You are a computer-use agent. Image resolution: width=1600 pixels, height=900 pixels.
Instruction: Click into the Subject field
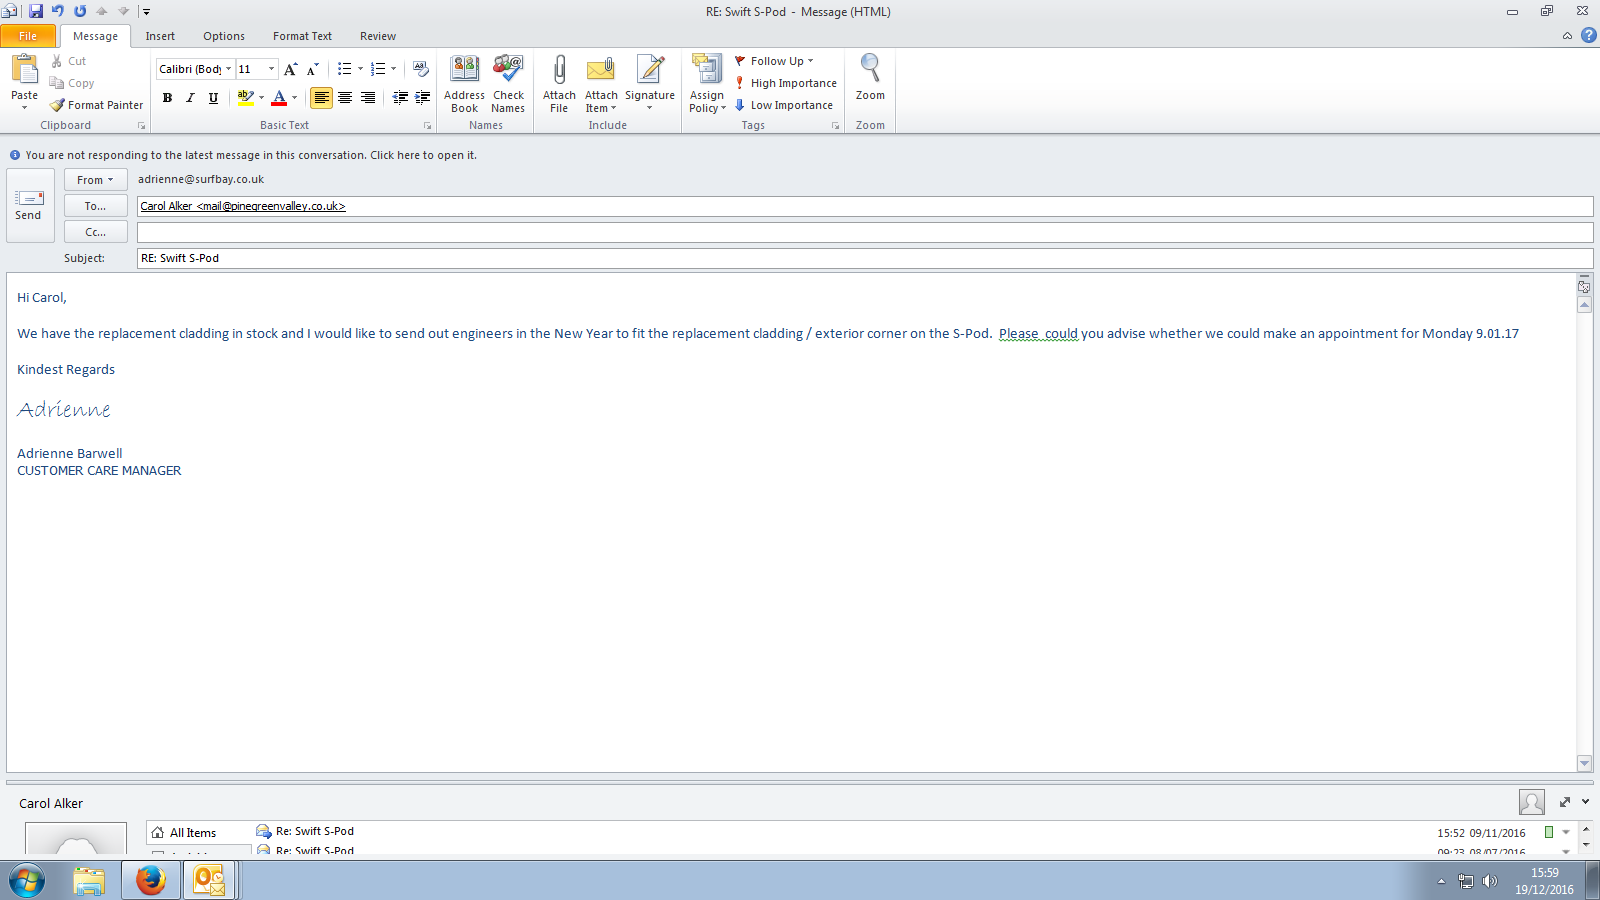point(864,258)
